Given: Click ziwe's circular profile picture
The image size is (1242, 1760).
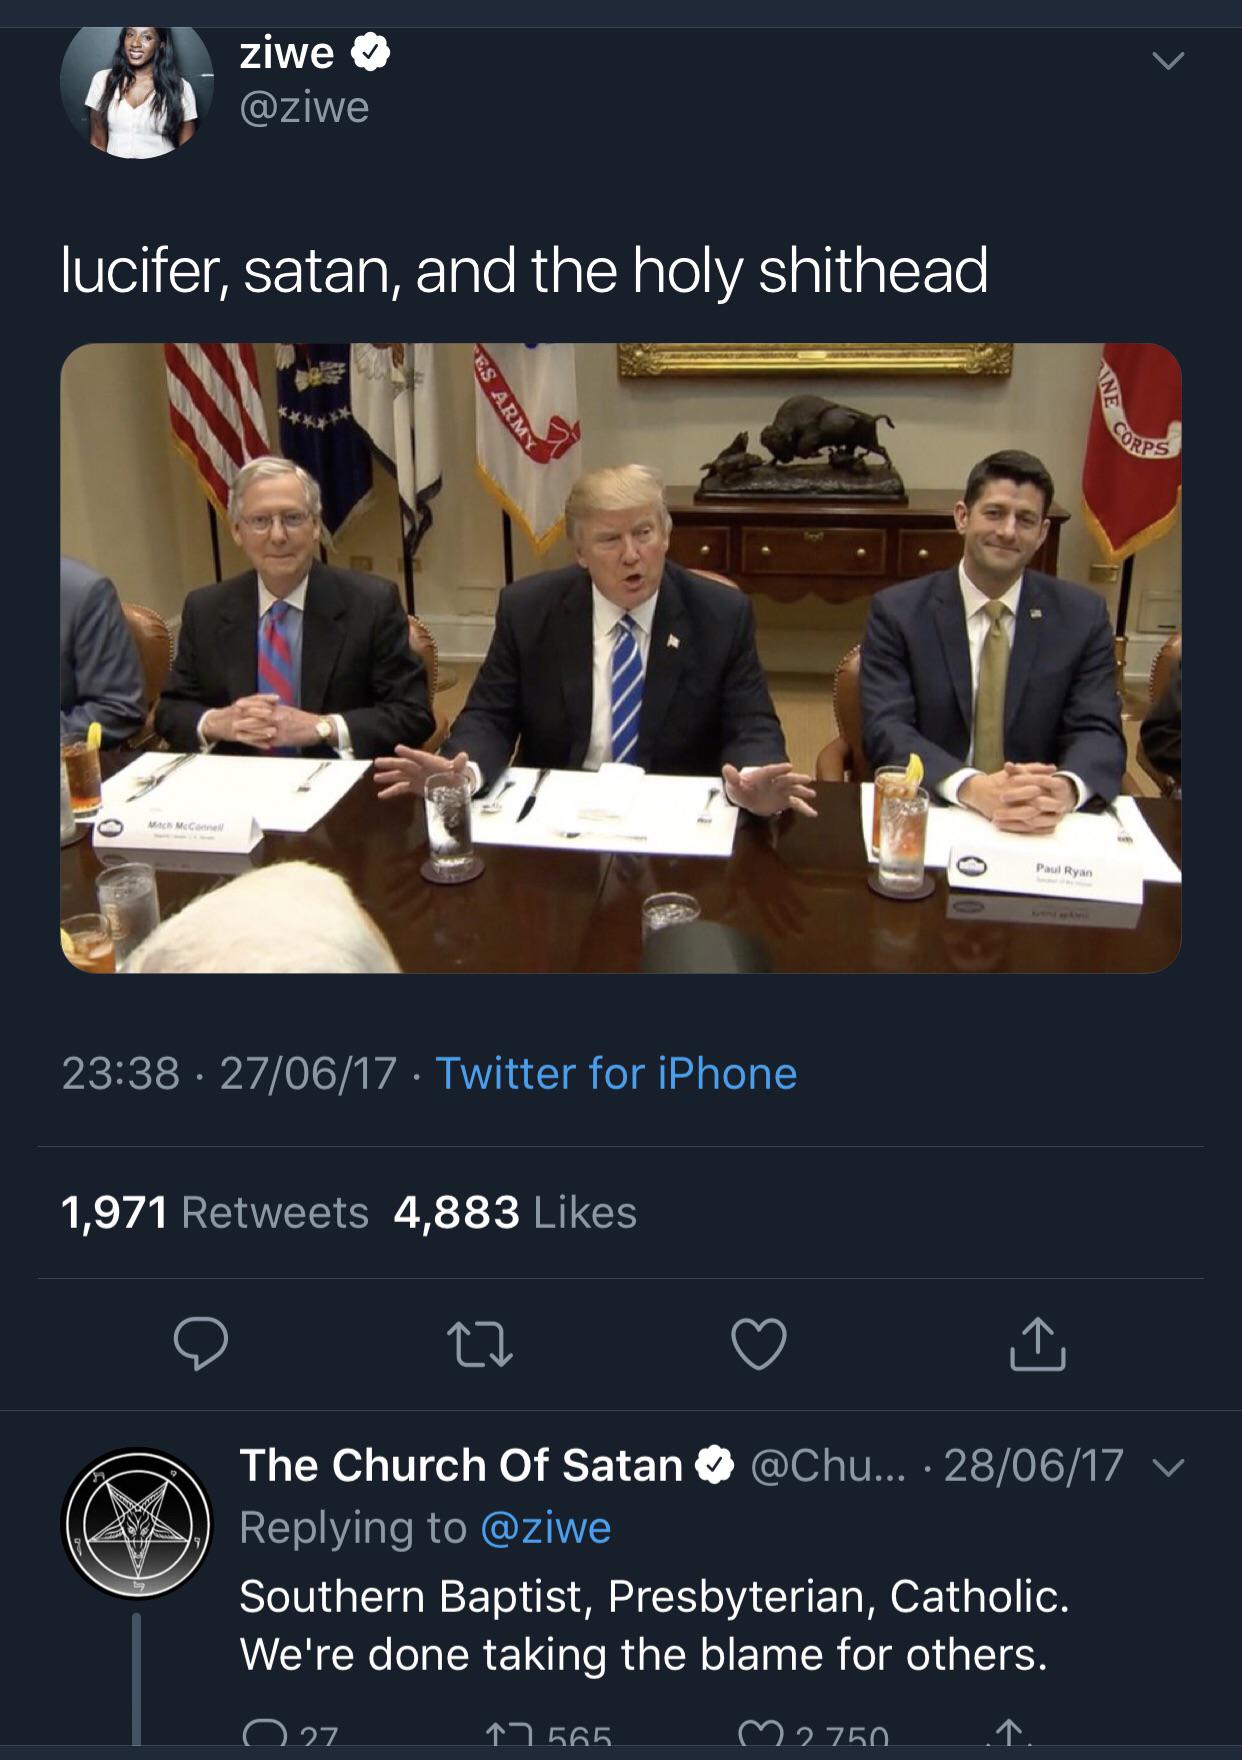Looking at the screenshot, I should pyautogui.click(x=137, y=92).
